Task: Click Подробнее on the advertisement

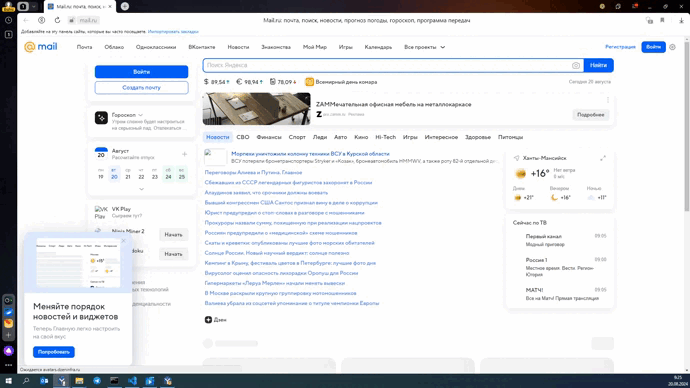Action: pos(591,115)
